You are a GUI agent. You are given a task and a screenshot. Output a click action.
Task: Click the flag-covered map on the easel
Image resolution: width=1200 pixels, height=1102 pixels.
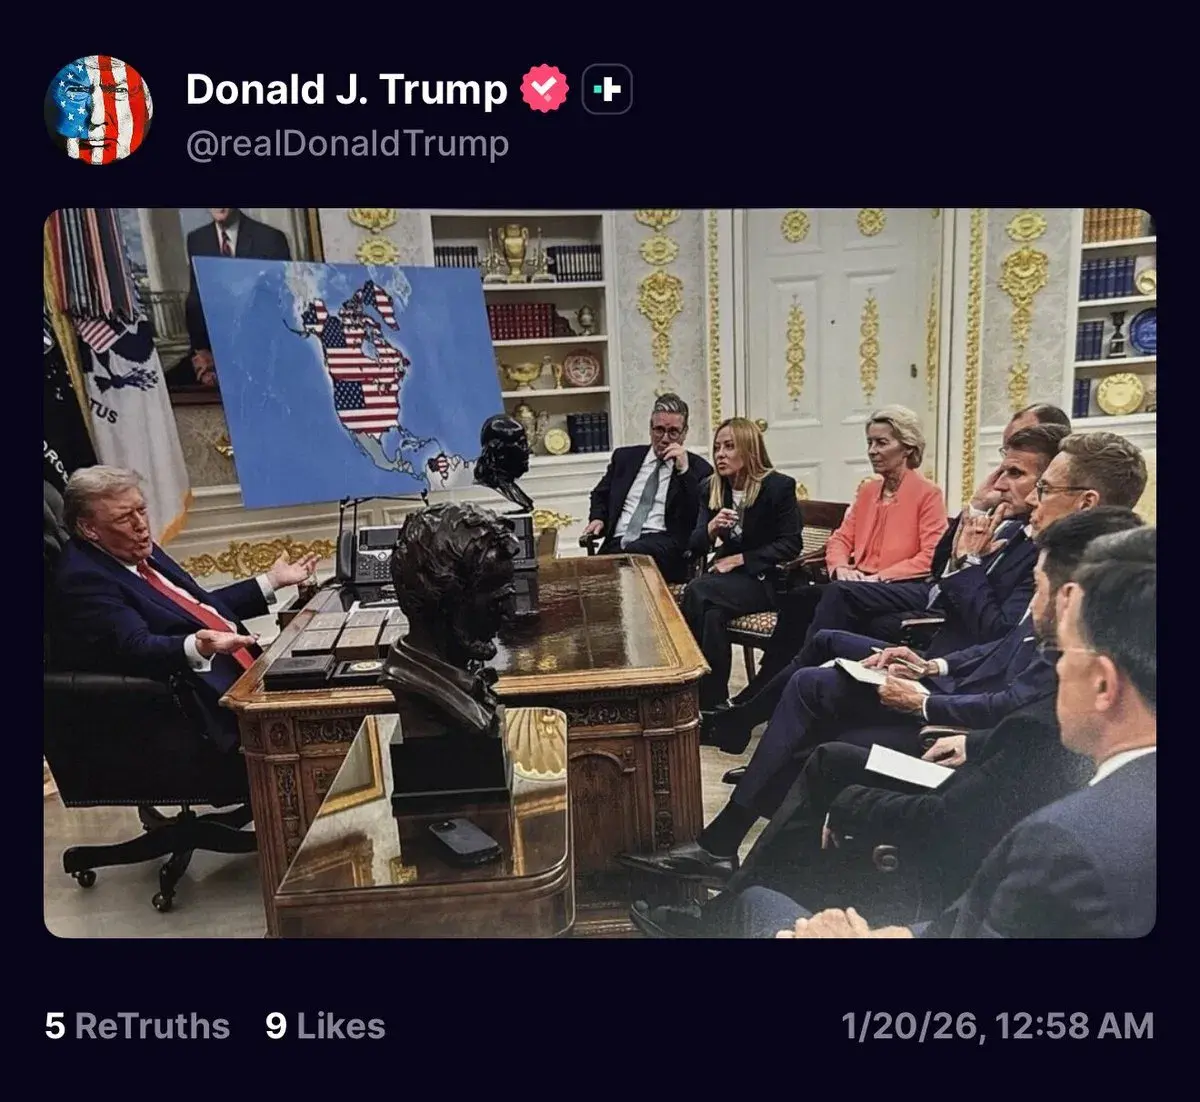click(x=348, y=380)
